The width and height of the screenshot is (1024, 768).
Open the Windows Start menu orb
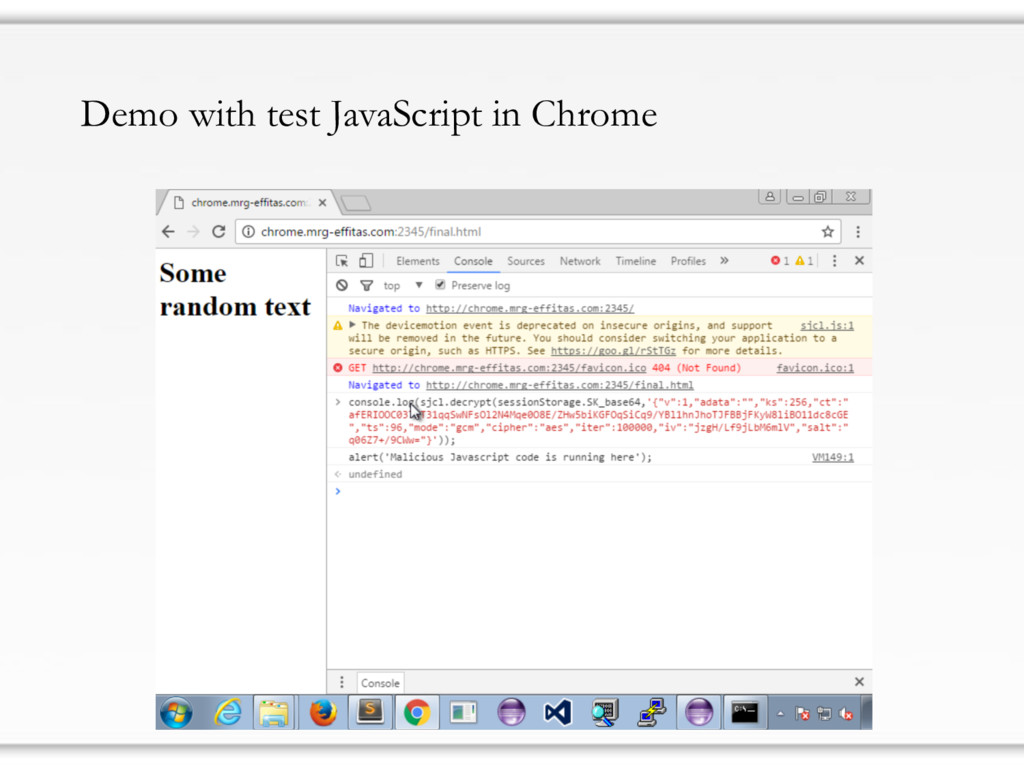click(x=176, y=712)
